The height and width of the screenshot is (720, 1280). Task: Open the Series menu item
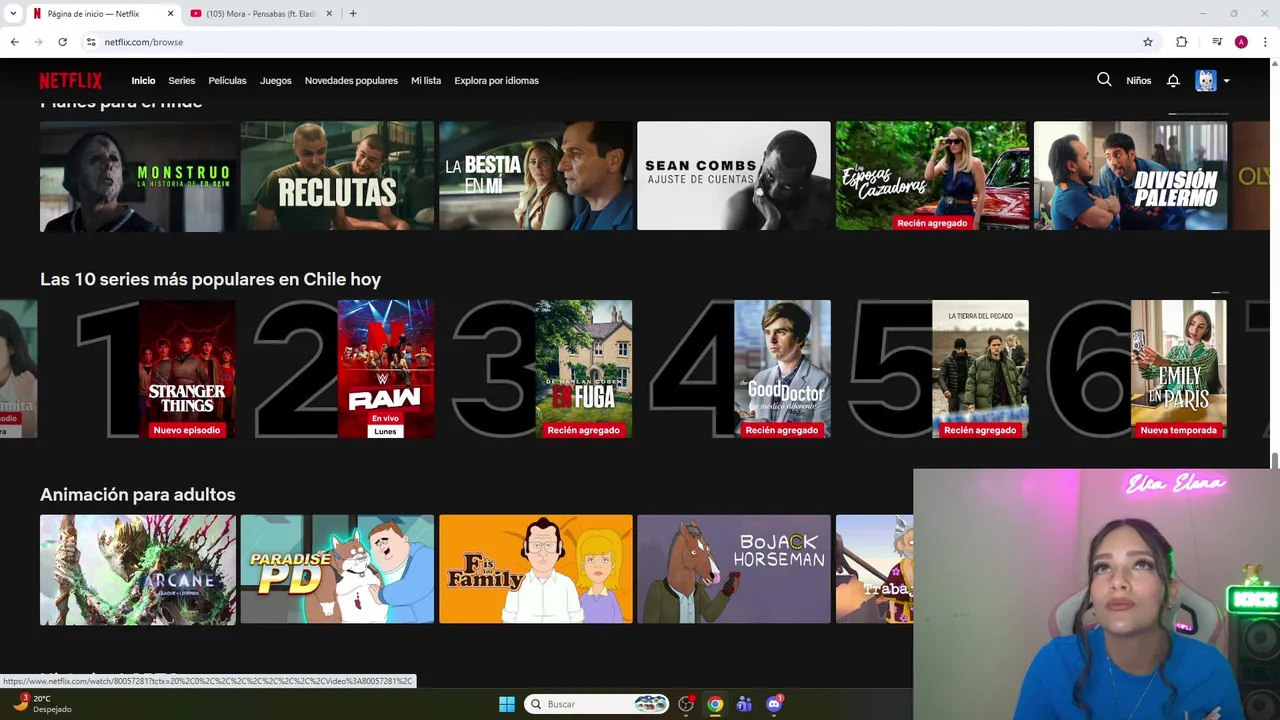pyautogui.click(x=182, y=80)
